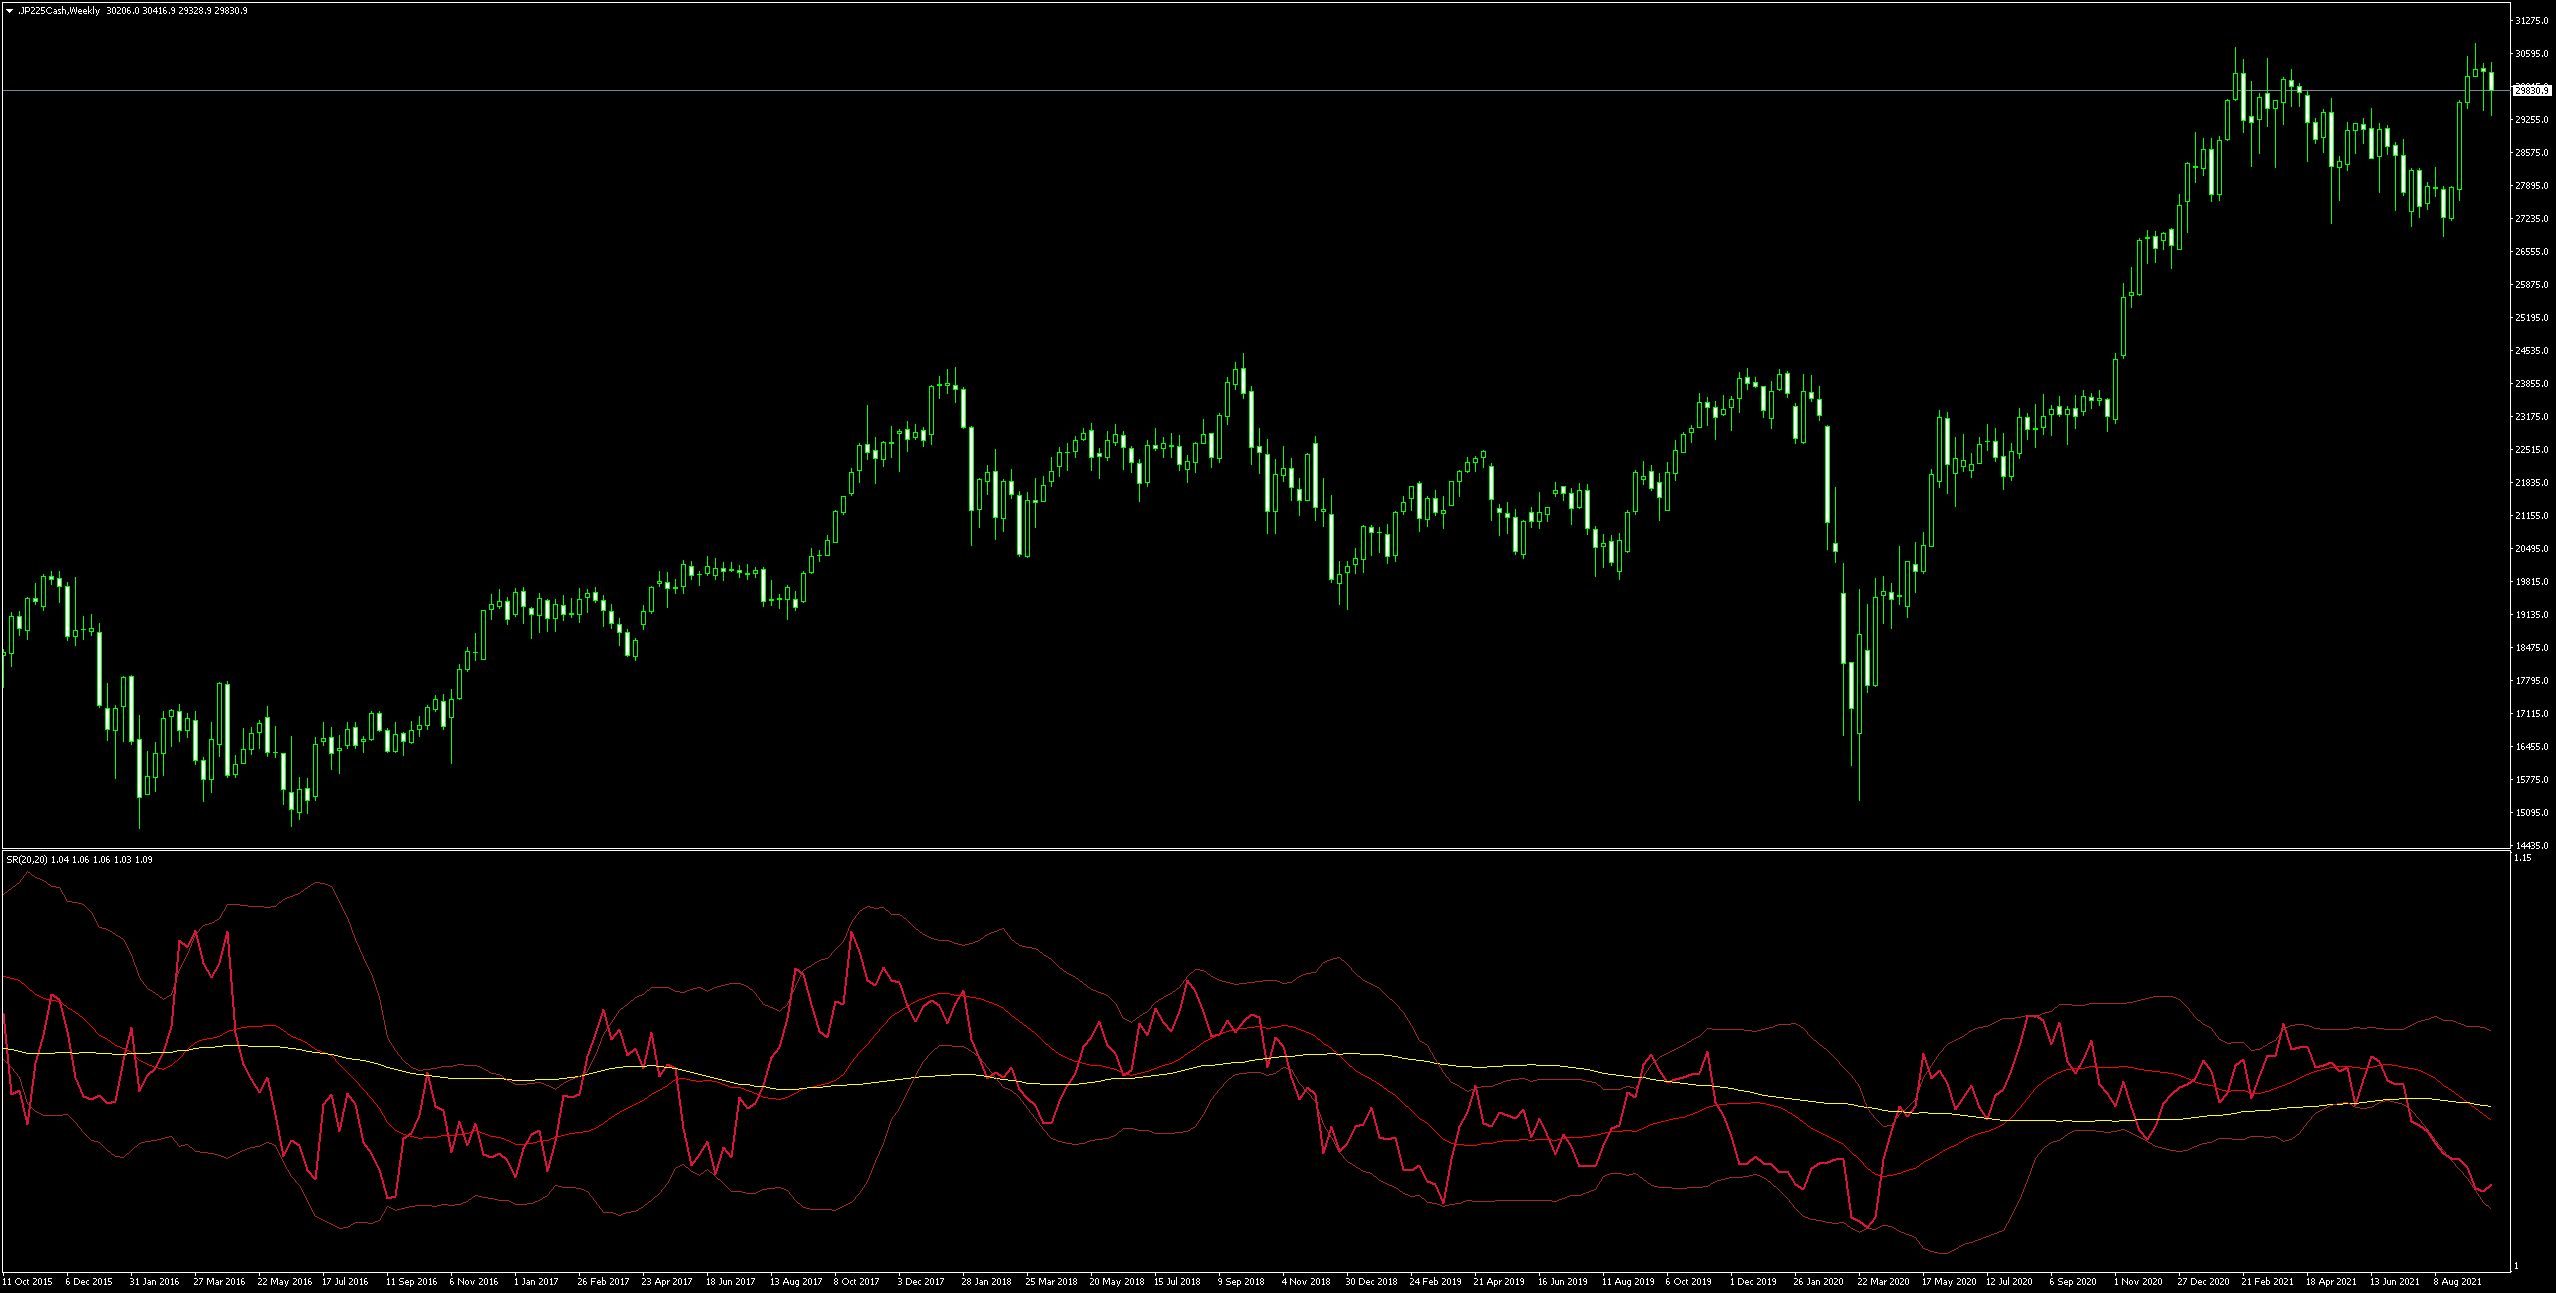Click the 28575.0 price axis label
This screenshot has height=1293, width=2556.
click(2531, 153)
